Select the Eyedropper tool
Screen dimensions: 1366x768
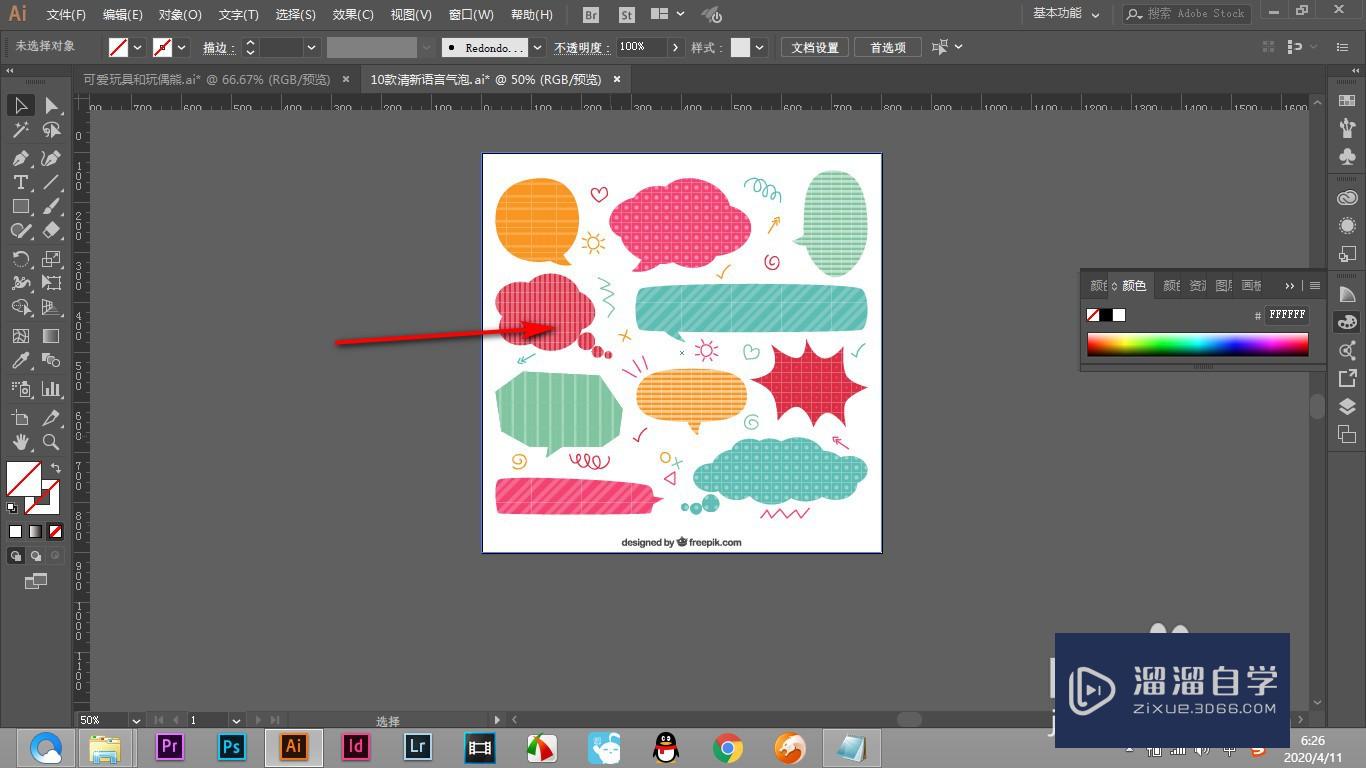click(x=20, y=361)
